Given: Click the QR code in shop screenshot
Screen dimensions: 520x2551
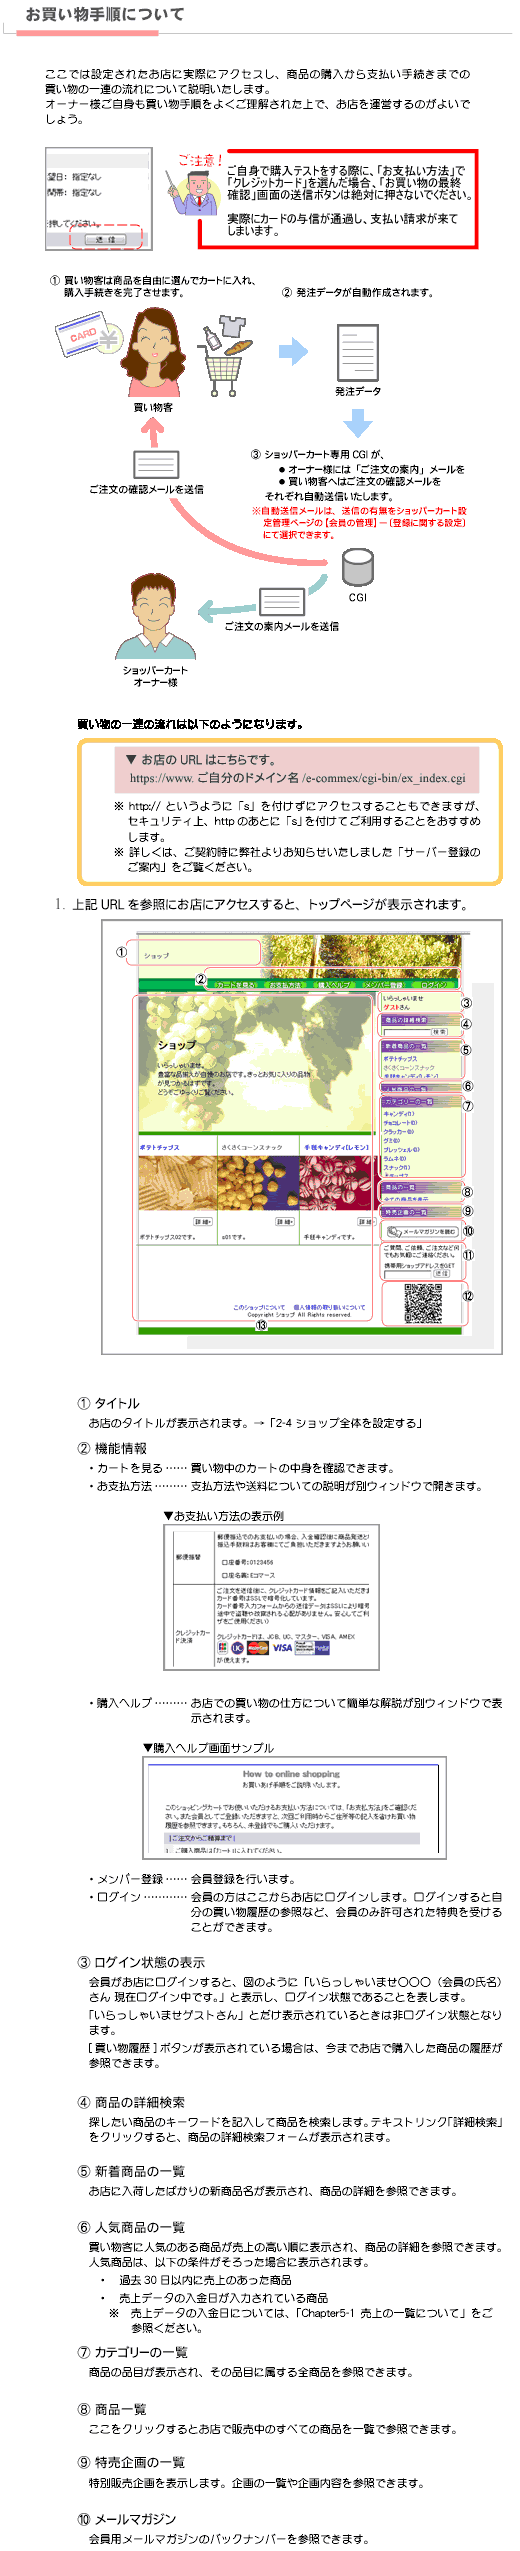Looking at the screenshot, I should pyautogui.click(x=423, y=1302).
